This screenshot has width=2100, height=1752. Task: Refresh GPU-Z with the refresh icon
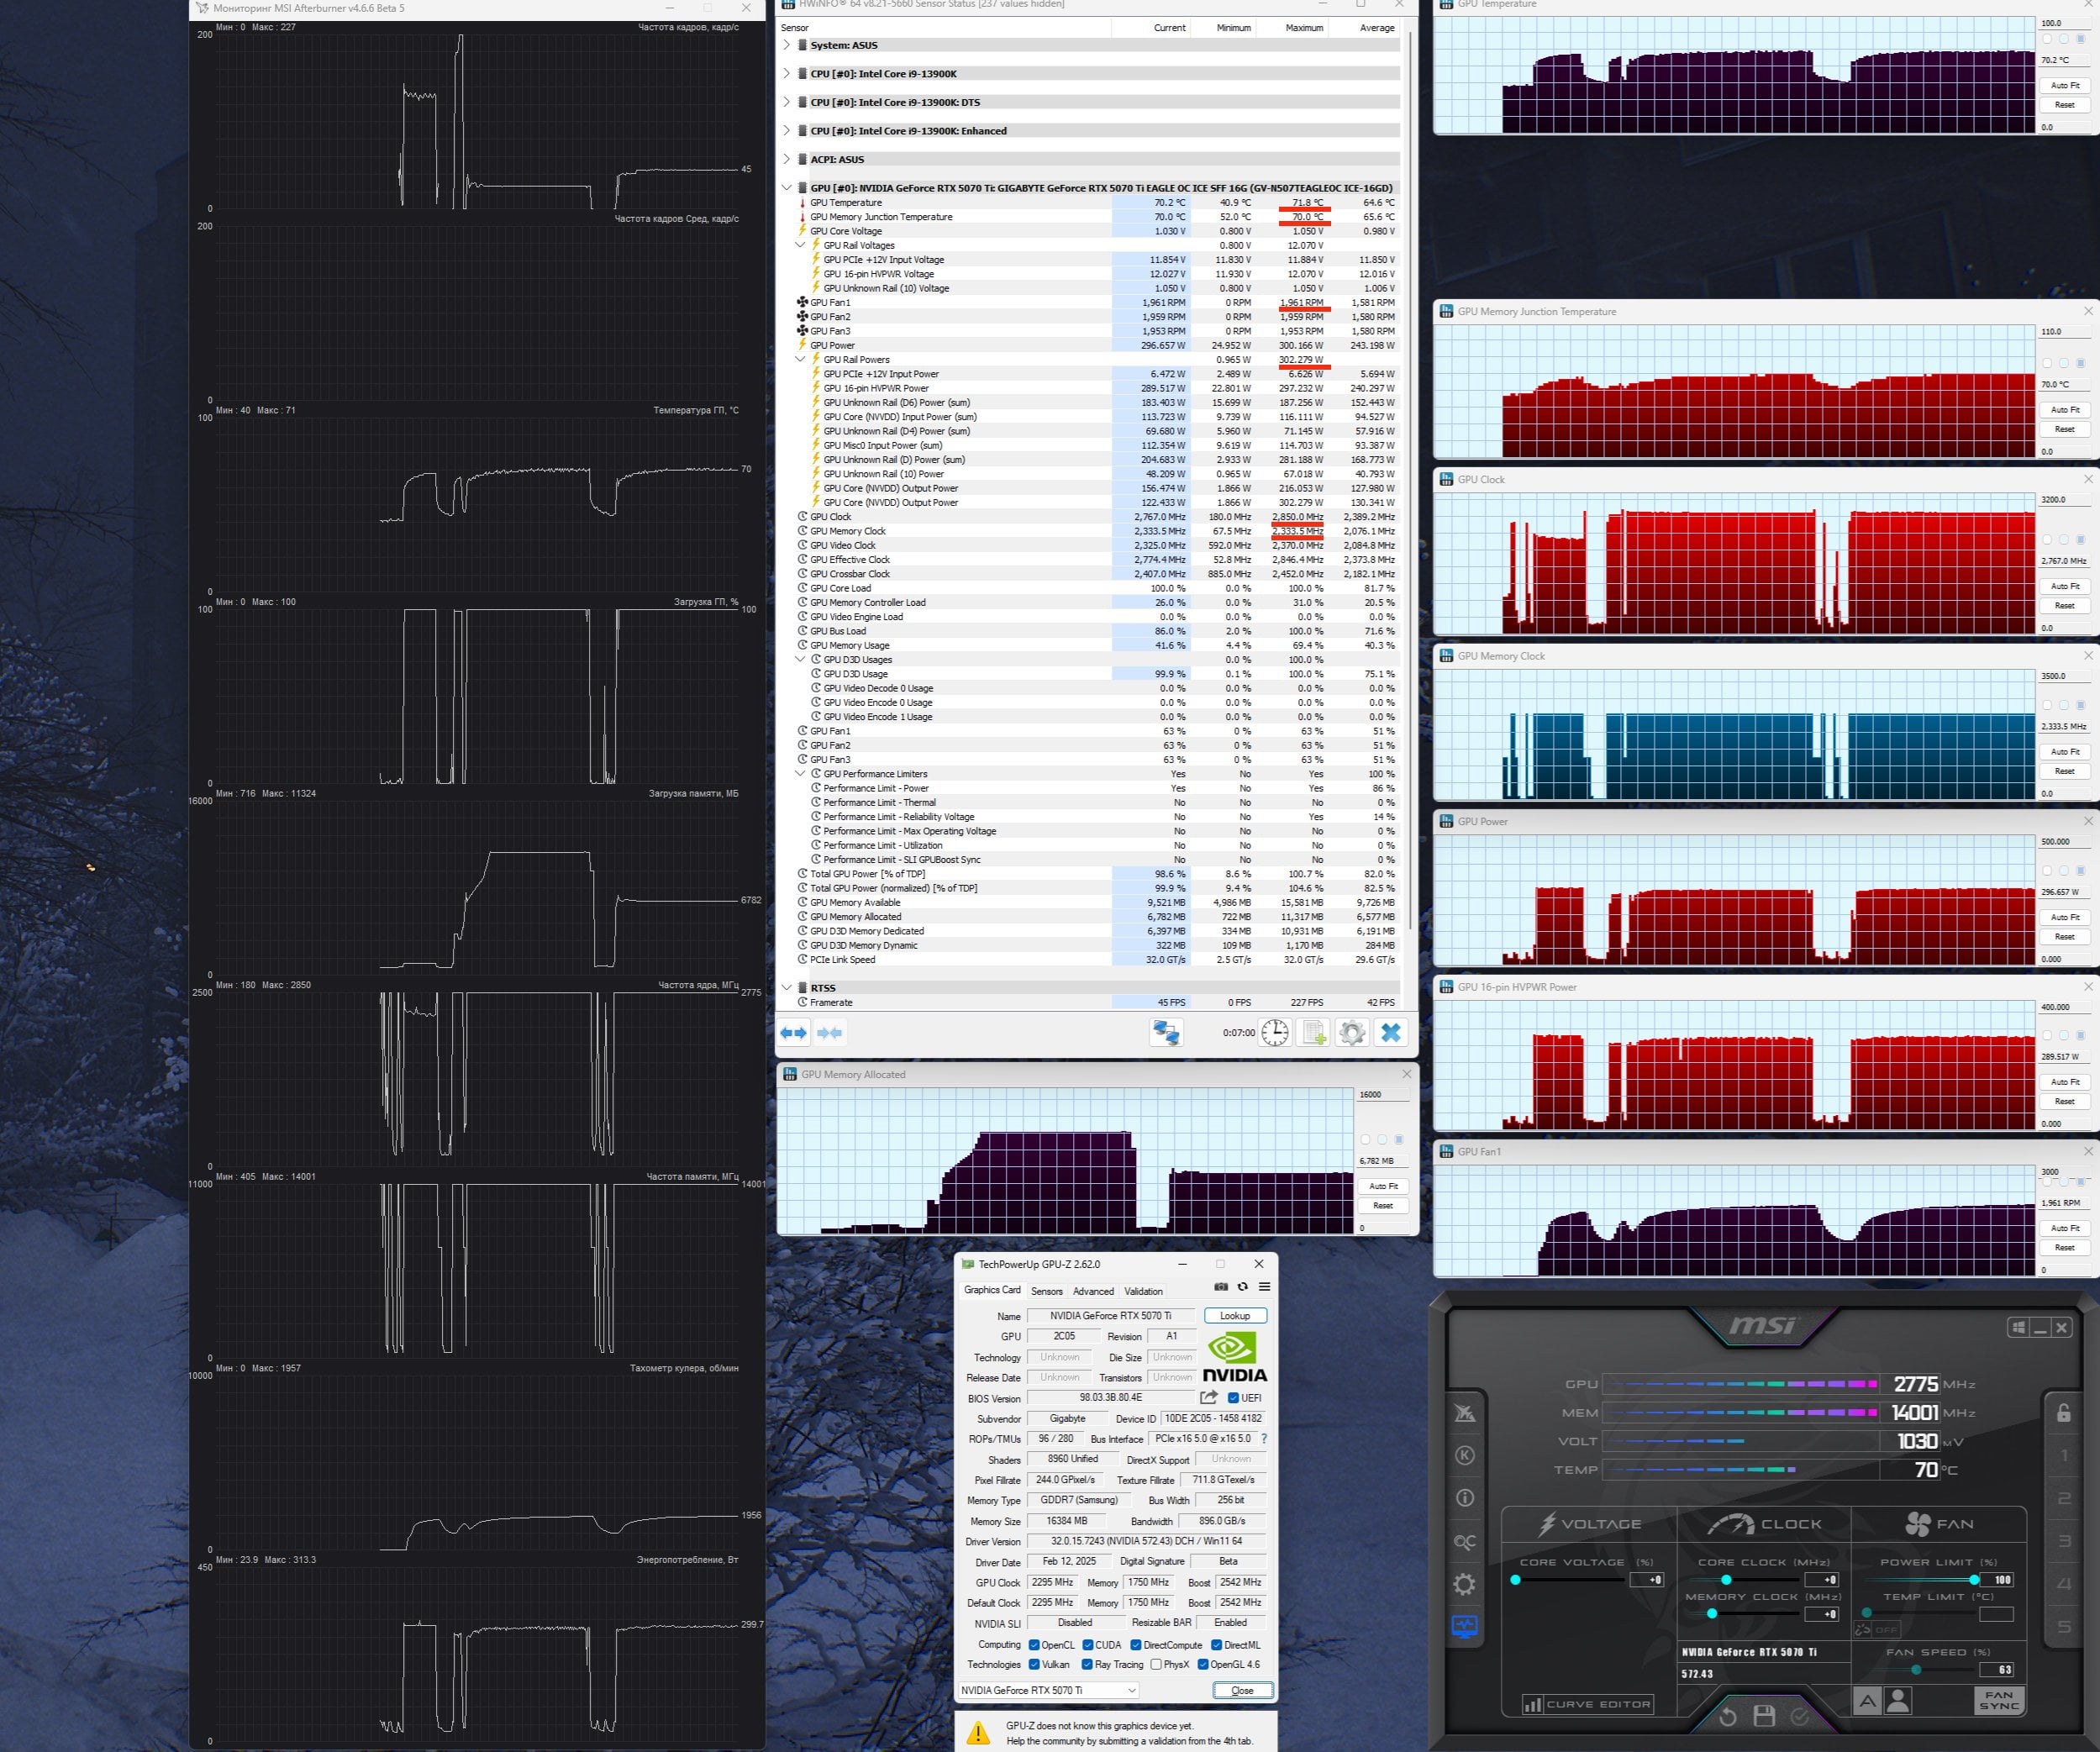click(x=1243, y=1287)
